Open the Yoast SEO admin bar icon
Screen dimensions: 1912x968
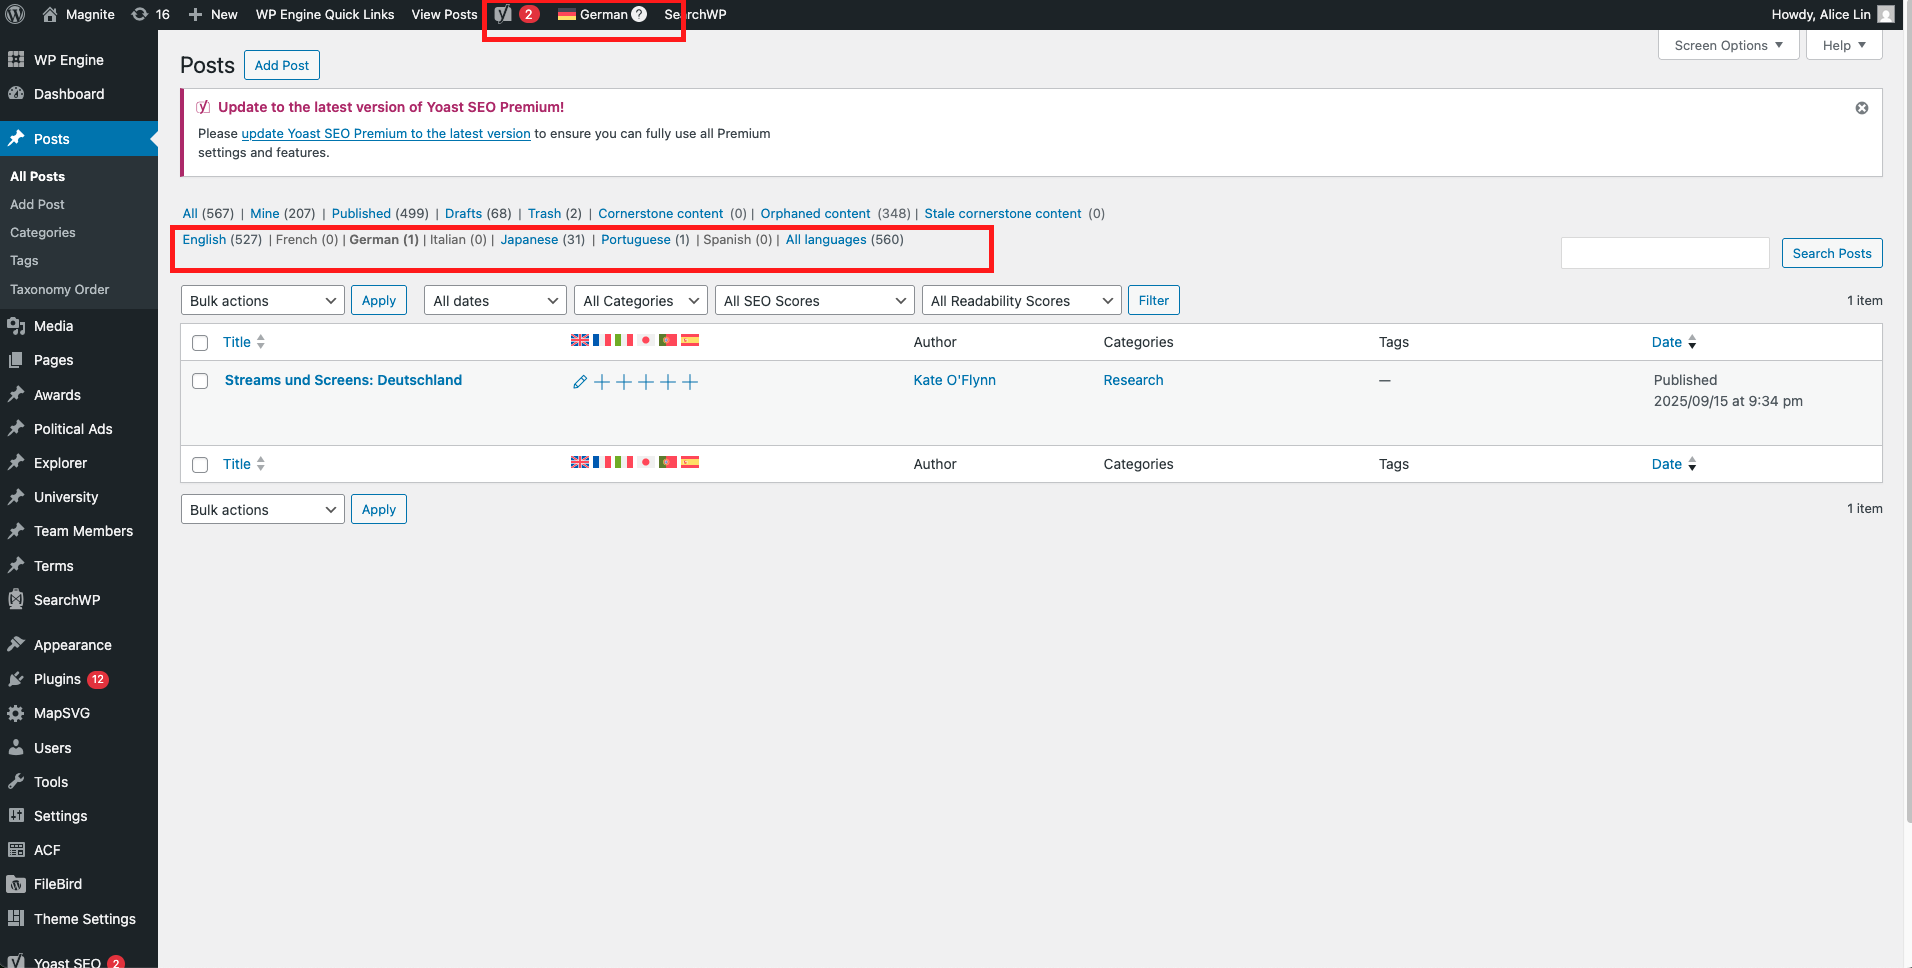point(504,14)
